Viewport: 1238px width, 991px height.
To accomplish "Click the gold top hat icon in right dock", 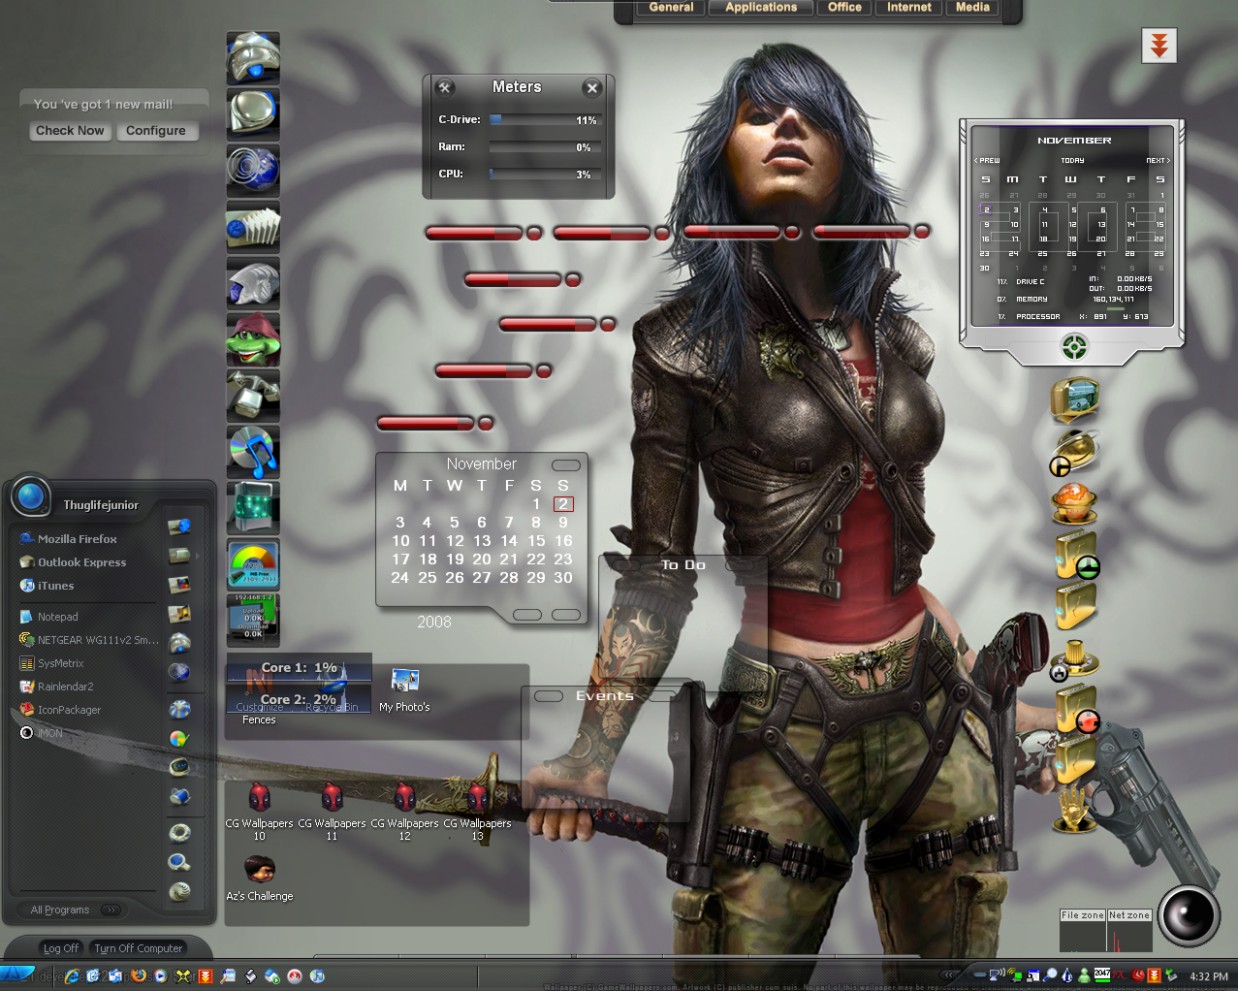I will tap(1075, 659).
